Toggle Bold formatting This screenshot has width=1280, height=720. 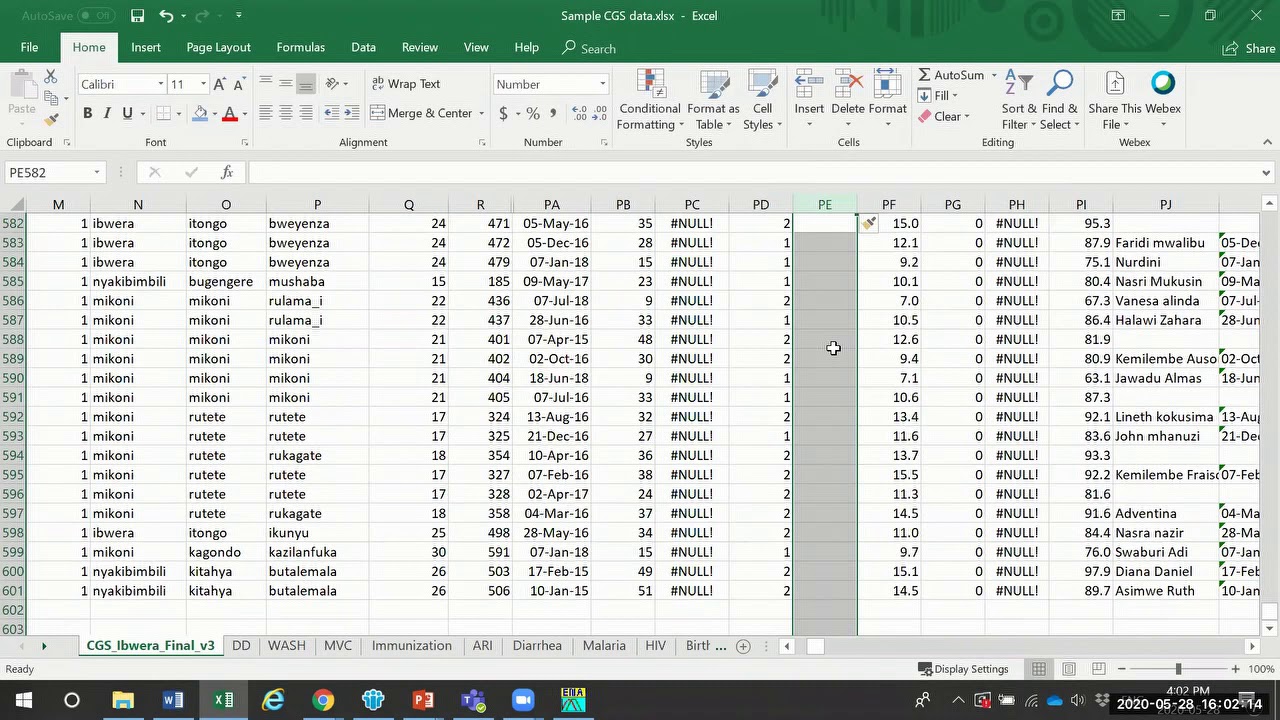click(87, 114)
